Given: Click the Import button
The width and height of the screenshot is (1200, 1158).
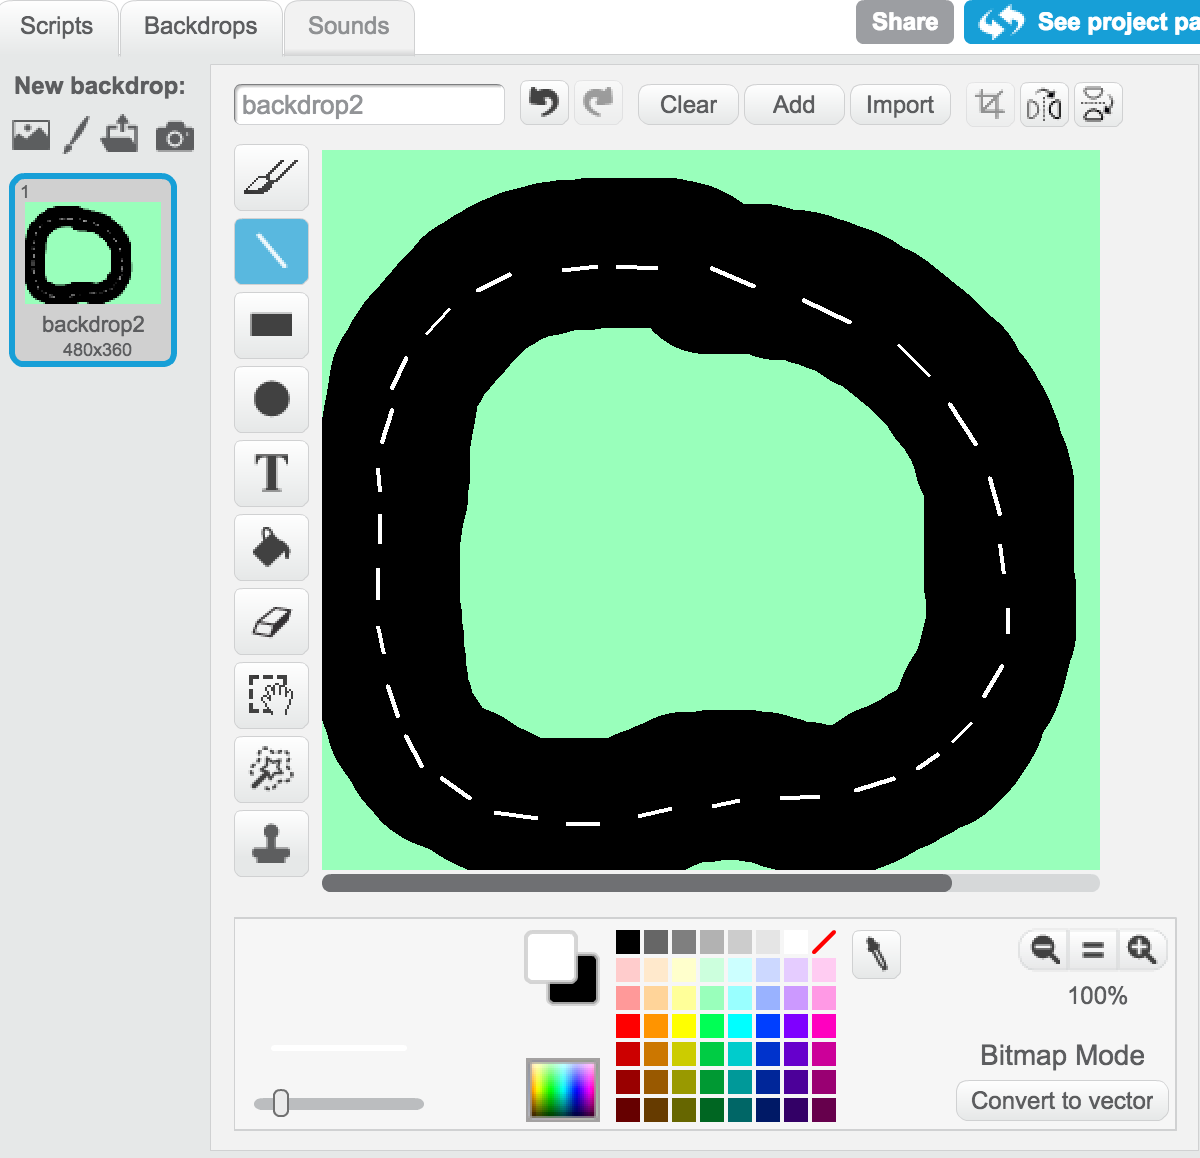Looking at the screenshot, I should [900, 105].
